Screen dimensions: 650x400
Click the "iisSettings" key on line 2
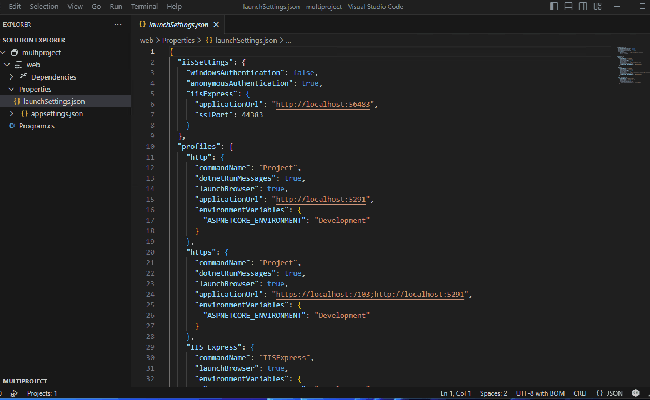[205, 62]
